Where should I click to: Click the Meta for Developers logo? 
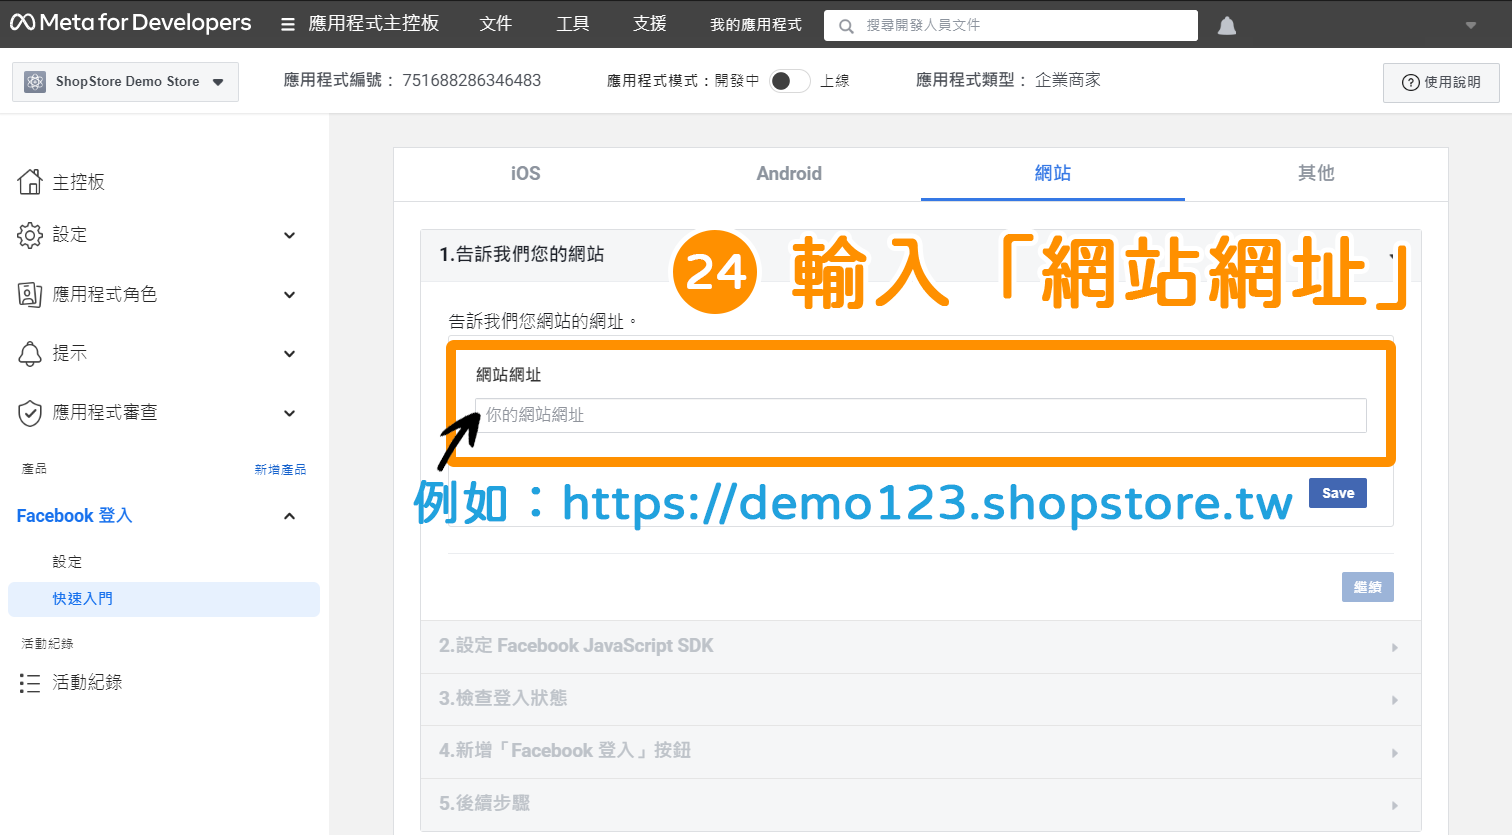tap(130, 23)
